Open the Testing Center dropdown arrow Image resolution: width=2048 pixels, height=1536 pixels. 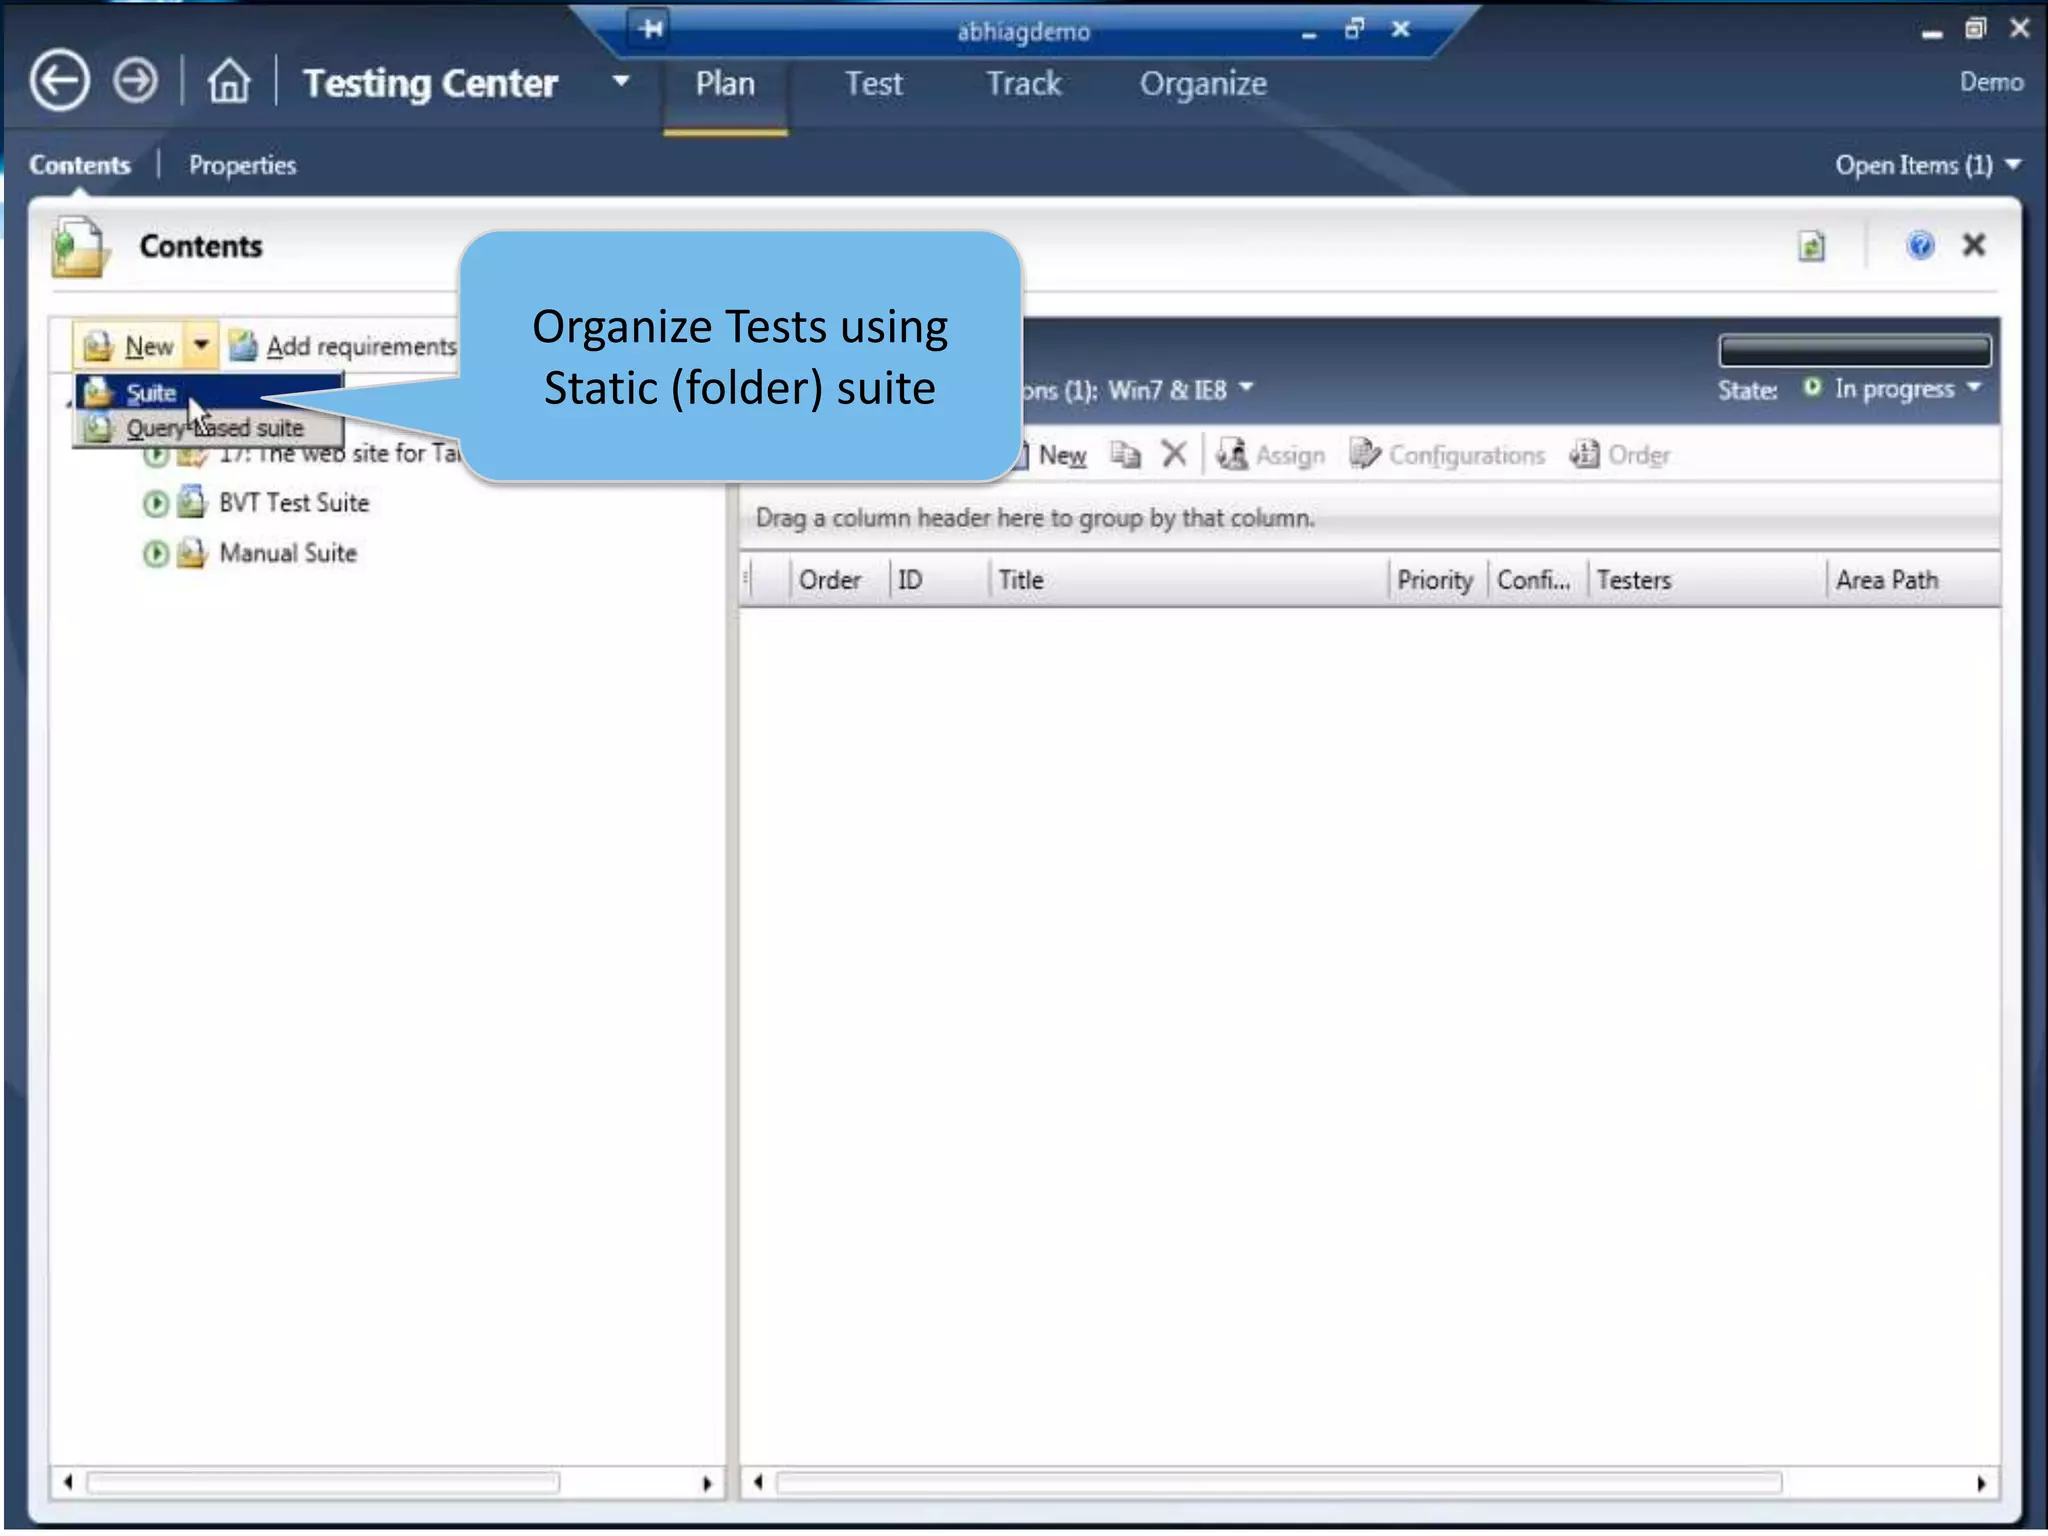click(x=621, y=81)
